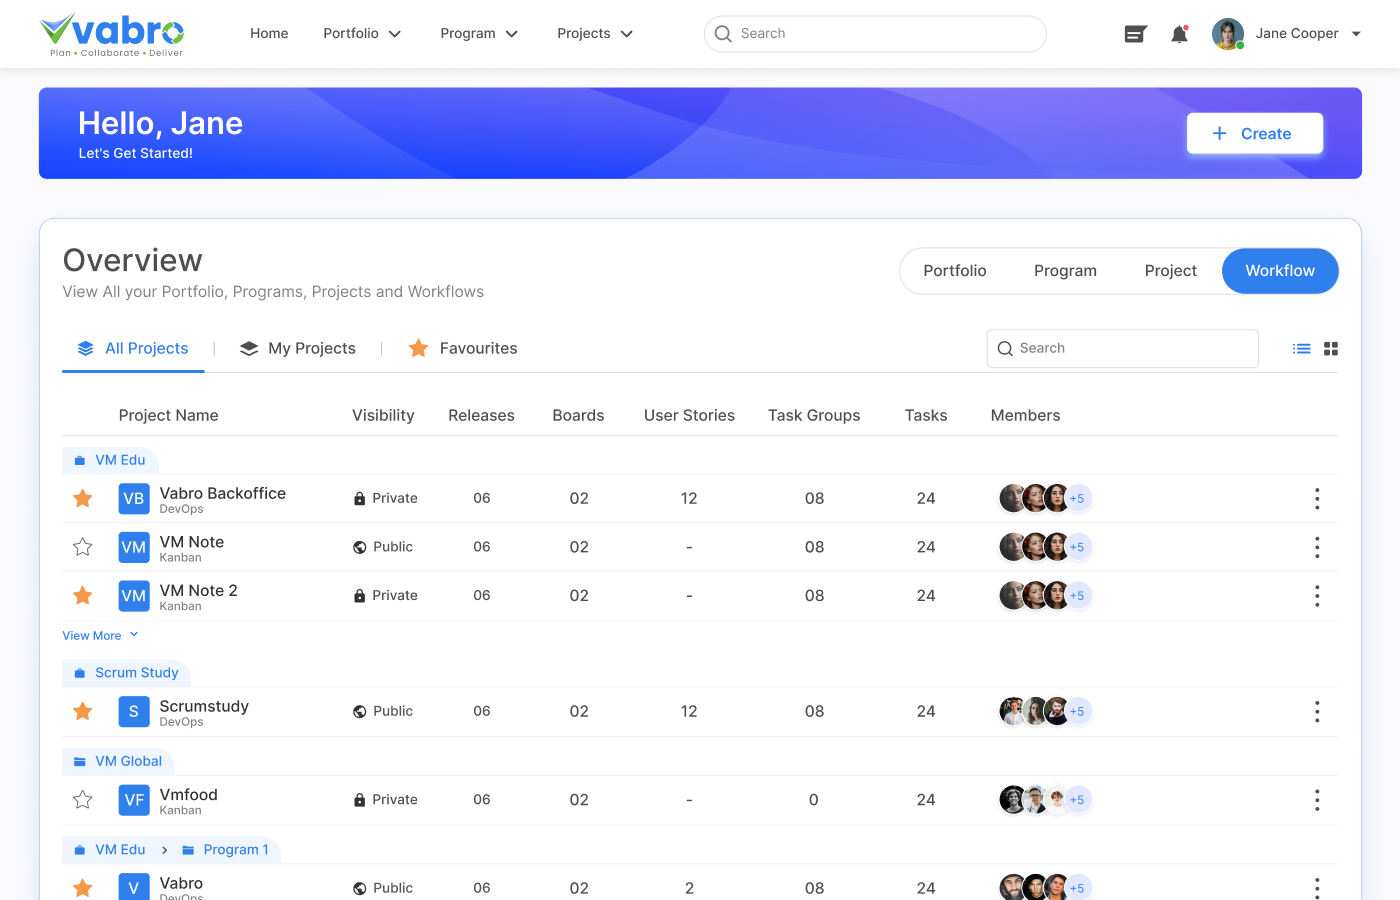Unfavourite Vabro Backoffice star
The height and width of the screenshot is (900, 1400).
(83, 498)
